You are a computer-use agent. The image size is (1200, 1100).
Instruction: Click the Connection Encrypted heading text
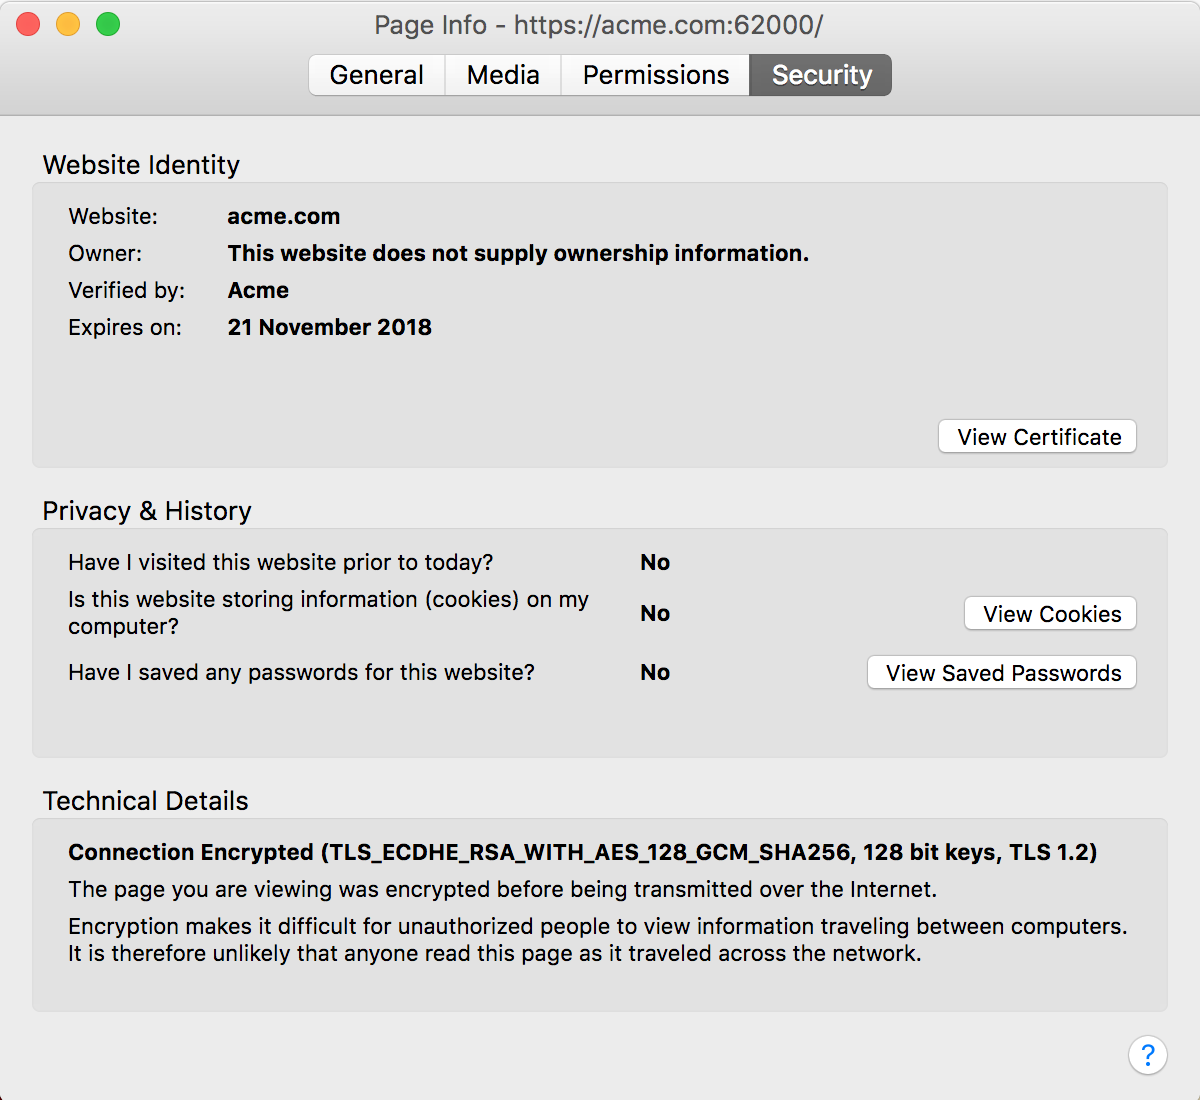coord(582,852)
